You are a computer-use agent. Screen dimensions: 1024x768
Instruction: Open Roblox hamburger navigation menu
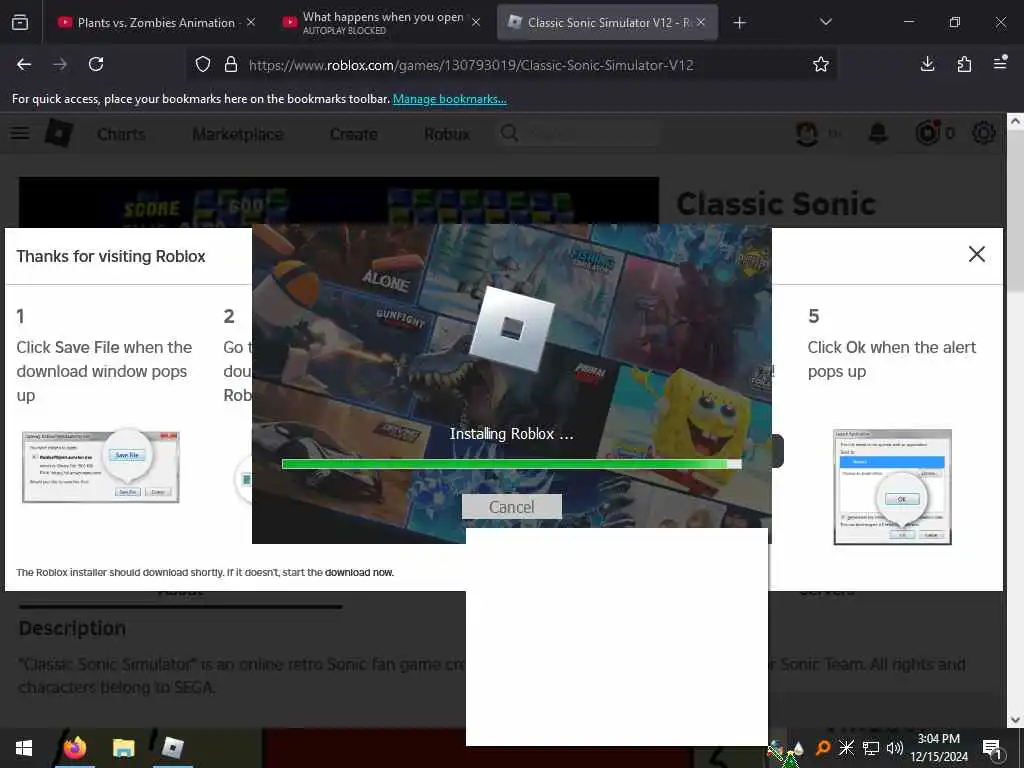[20, 133]
